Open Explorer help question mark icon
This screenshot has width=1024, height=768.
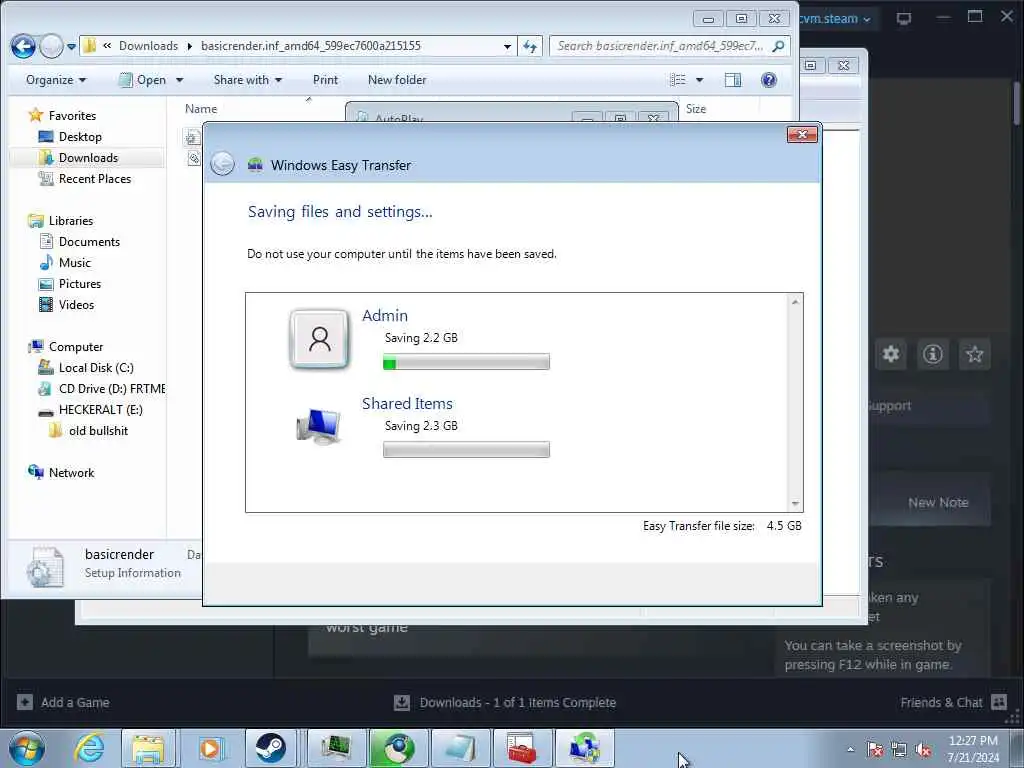(x=769, y=80)
